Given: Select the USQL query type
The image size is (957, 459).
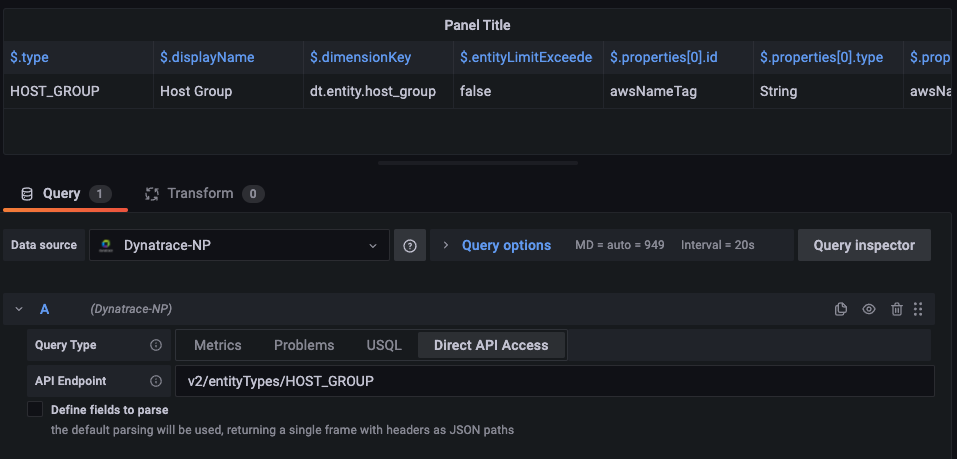Looking at the screenshot, I should click(384, 345).
